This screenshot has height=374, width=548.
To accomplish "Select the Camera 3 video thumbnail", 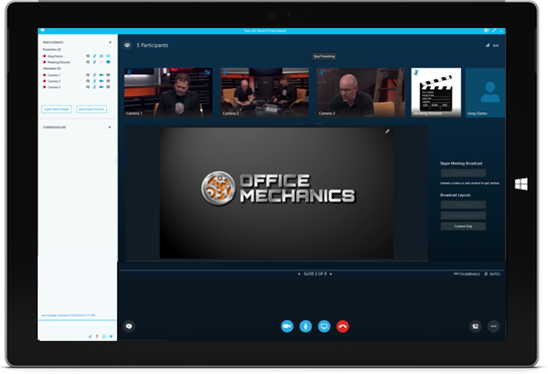I will pyautogui.click(x=361, y=92).
